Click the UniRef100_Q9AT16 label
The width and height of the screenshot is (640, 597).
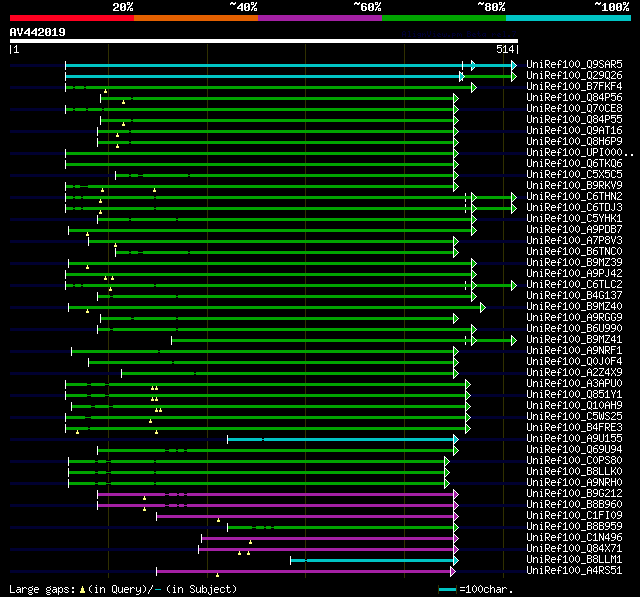(x=574, y=131)
